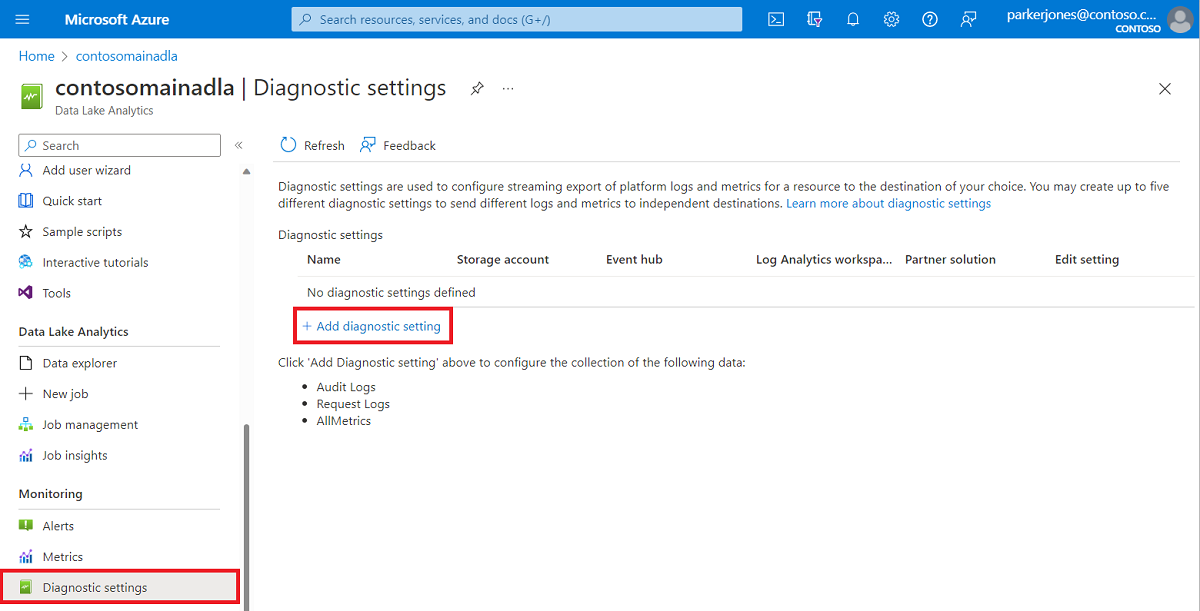The width and height of the screenshot is (1200, 611).
Task: Open Learn more about diagnostic settings link
Action: pyautogui.click(x=888, y=203)
